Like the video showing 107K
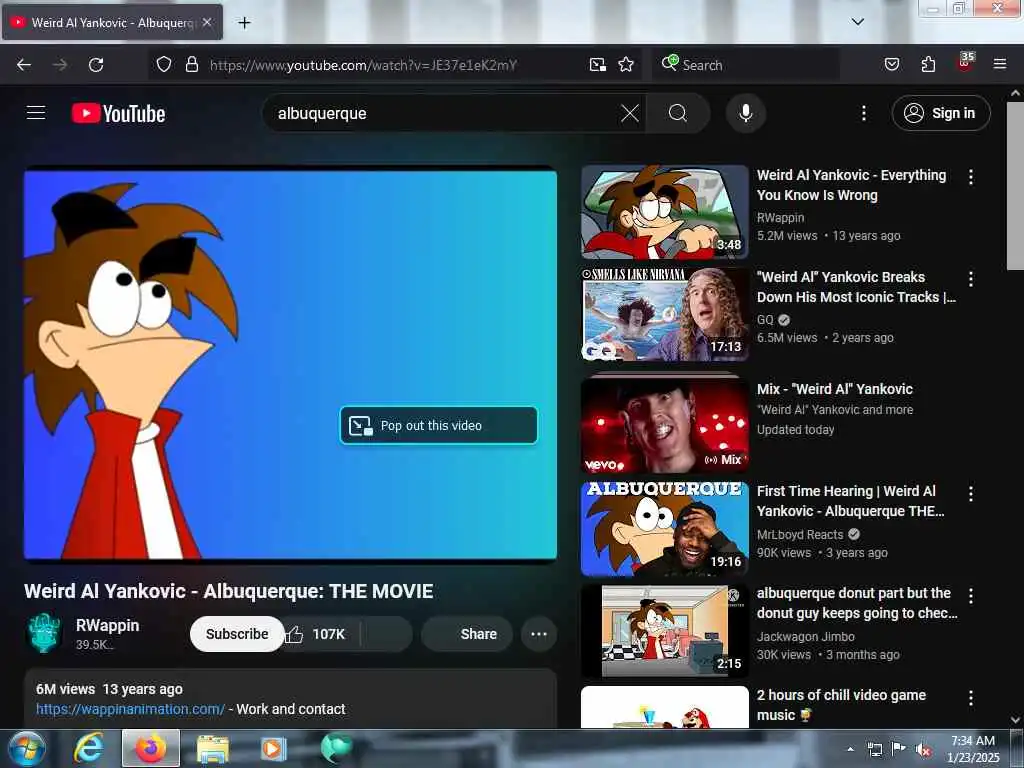Image resolution: width=1024 pixels, height=768 pixels. 317,634
